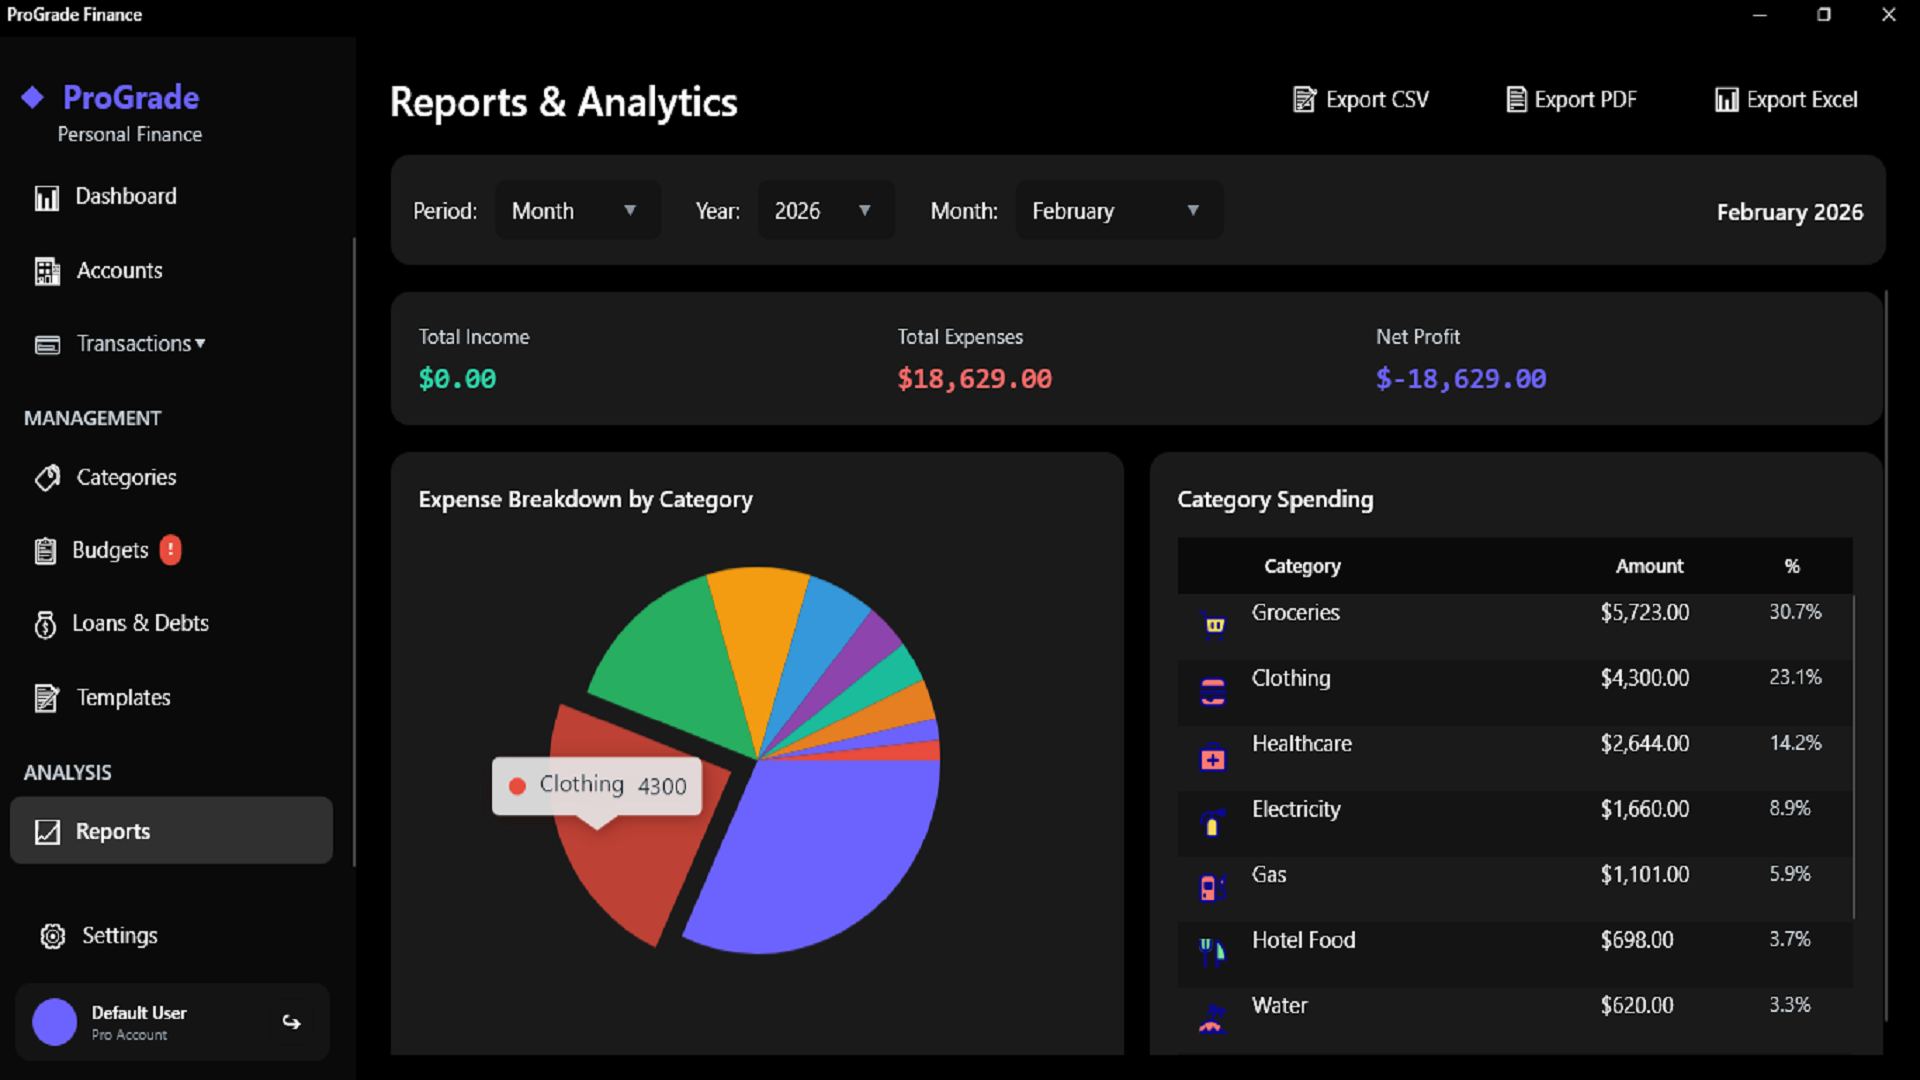
Task: Click the Gas pump icon in table
Action: 1211,887
